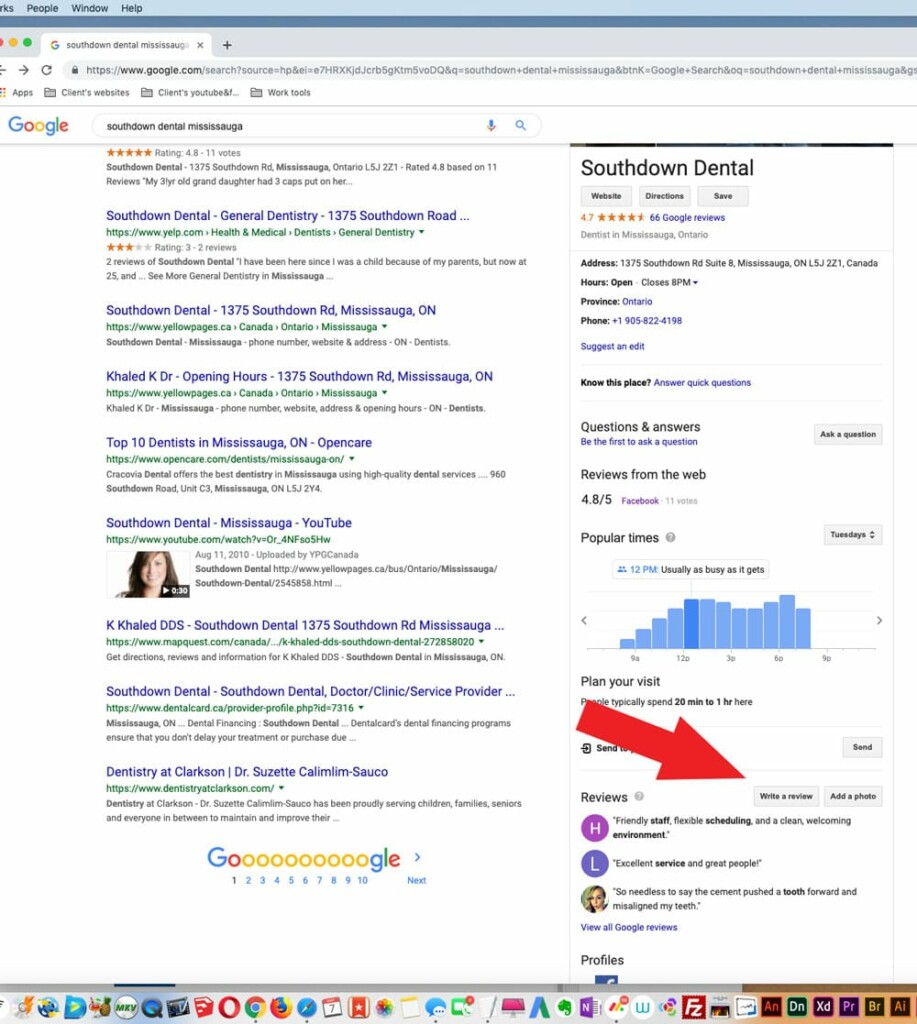Viewport: 917px width, 1024px height.
Task: Select the southdown dental mississauga tab
Action: point(127,45)
